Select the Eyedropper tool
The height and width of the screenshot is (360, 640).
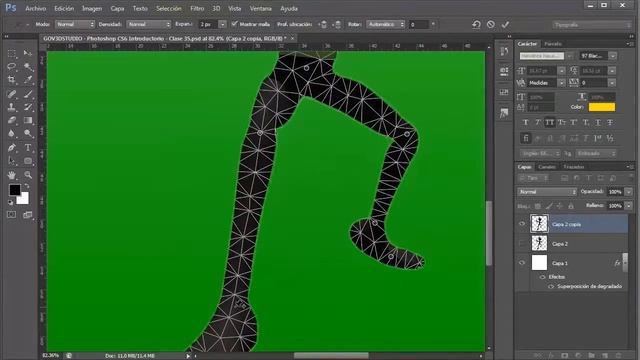coord(28,80)
